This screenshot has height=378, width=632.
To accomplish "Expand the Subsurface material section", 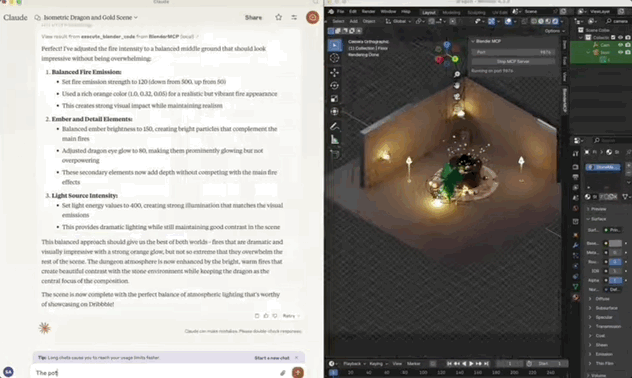I will point(606,308).
